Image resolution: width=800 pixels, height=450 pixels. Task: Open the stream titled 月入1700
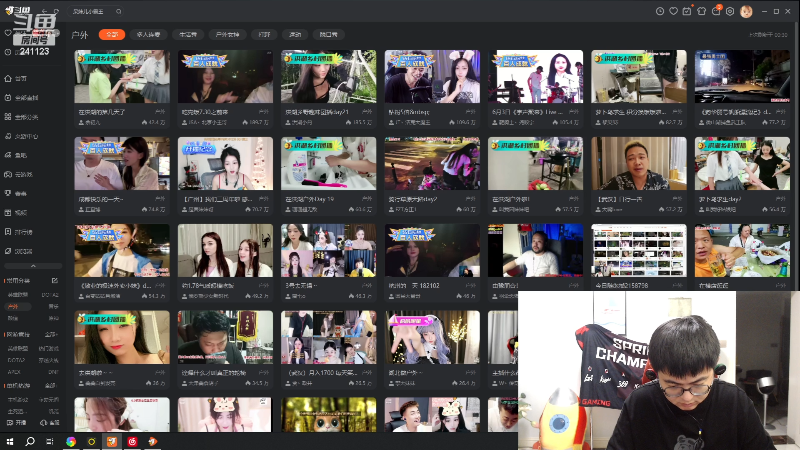tap(329, 349)
